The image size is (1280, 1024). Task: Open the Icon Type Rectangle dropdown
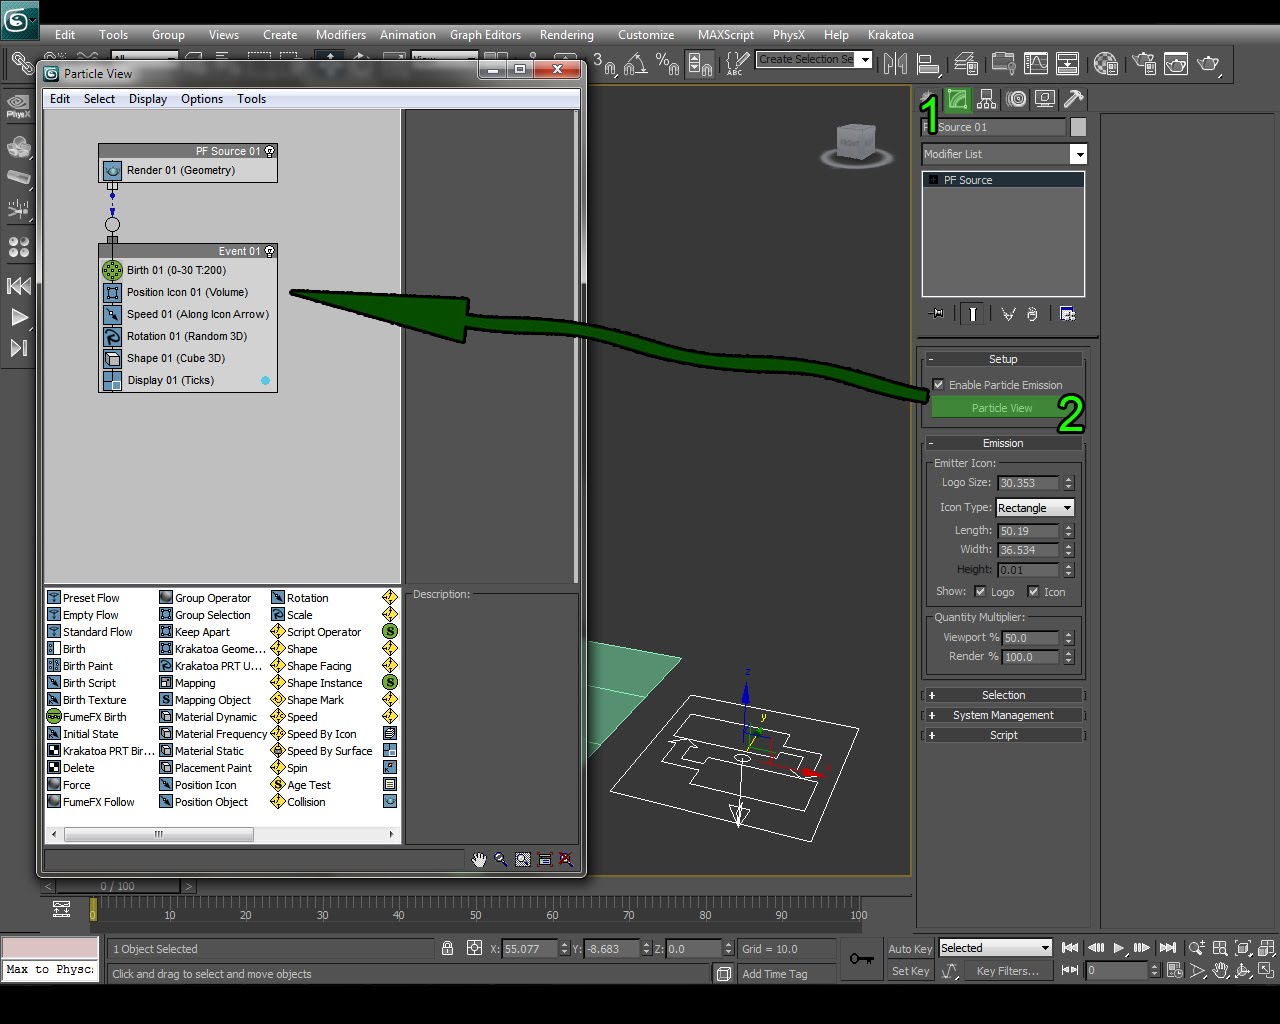click(1035, 508)
